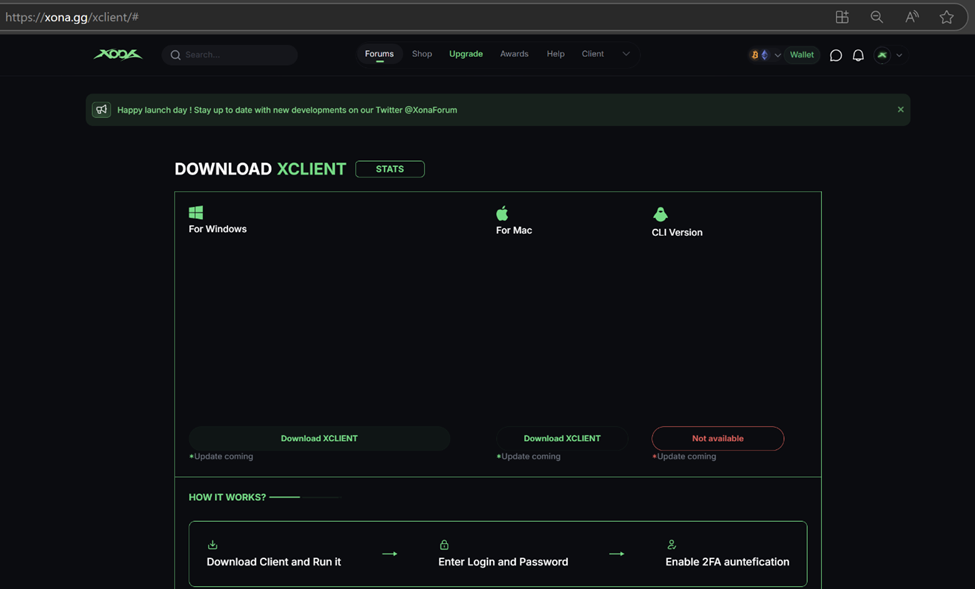
Task: Click the launch day announcement text
Action: pos(287,110)
